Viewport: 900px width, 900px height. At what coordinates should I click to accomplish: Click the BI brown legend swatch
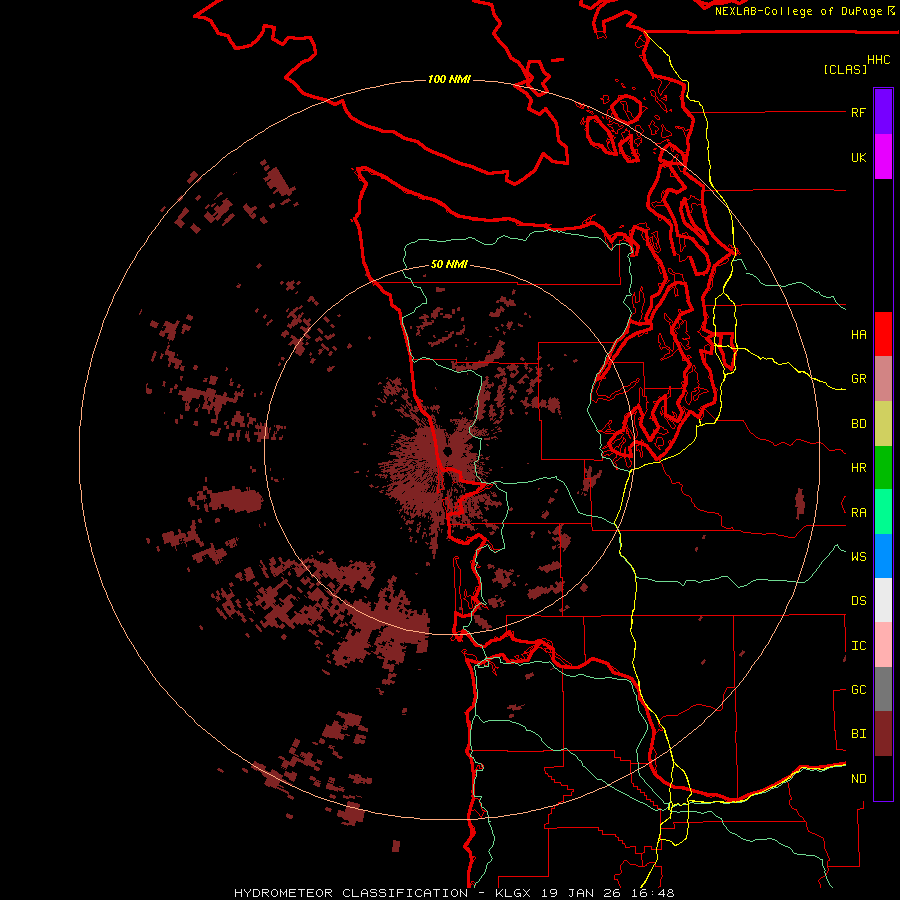(x=883, y=734)
